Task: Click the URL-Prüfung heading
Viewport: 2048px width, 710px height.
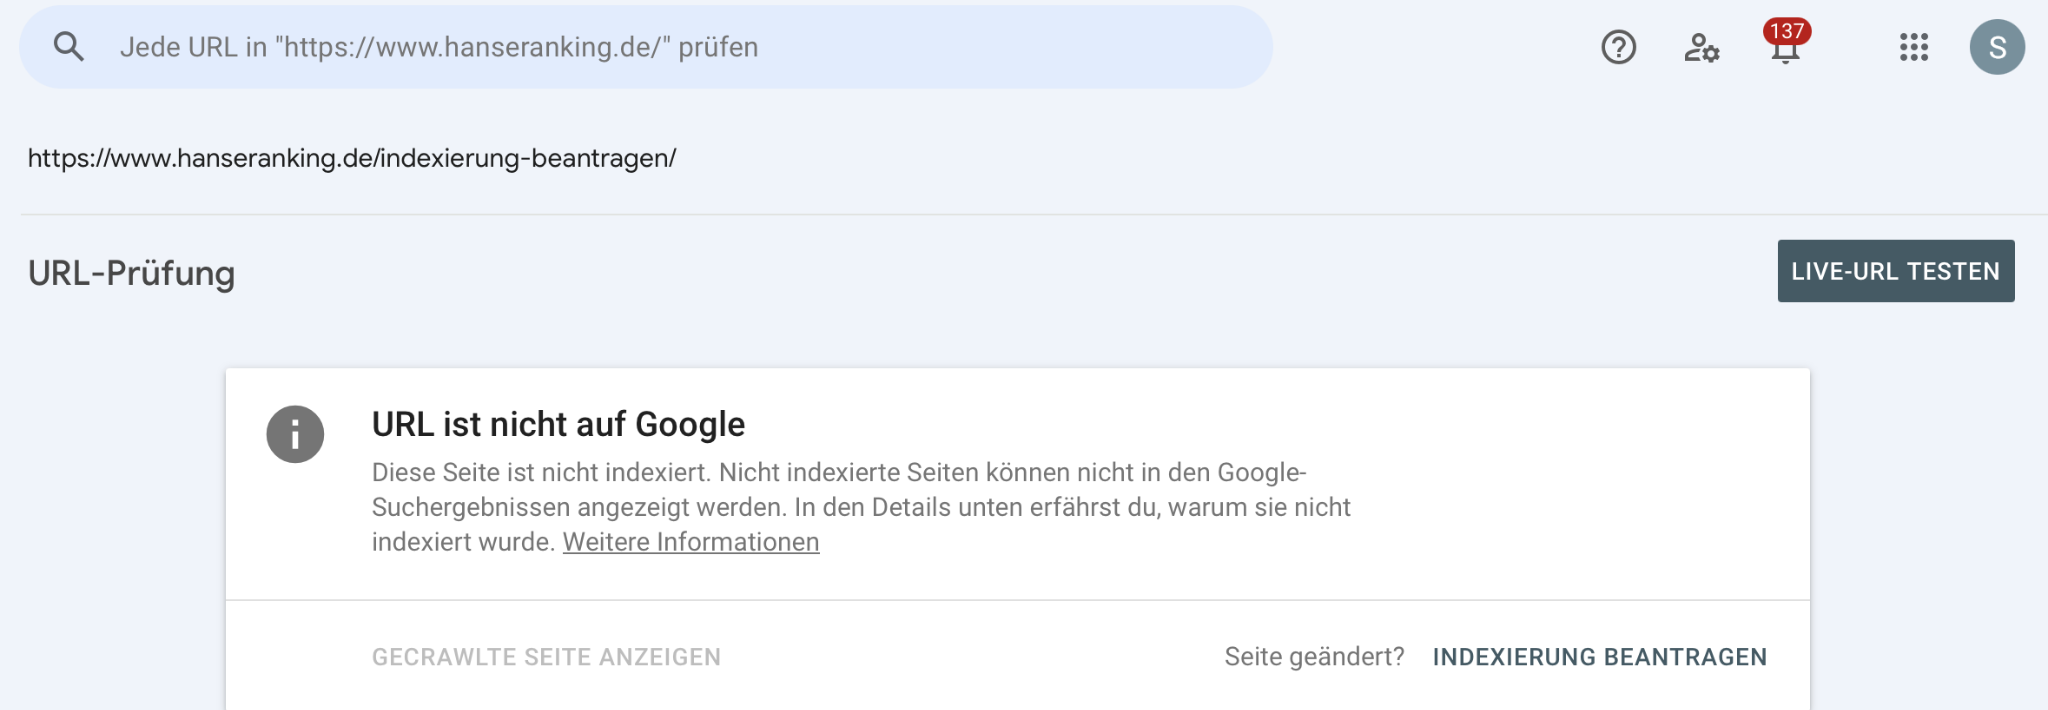Action: click(131, 273)
